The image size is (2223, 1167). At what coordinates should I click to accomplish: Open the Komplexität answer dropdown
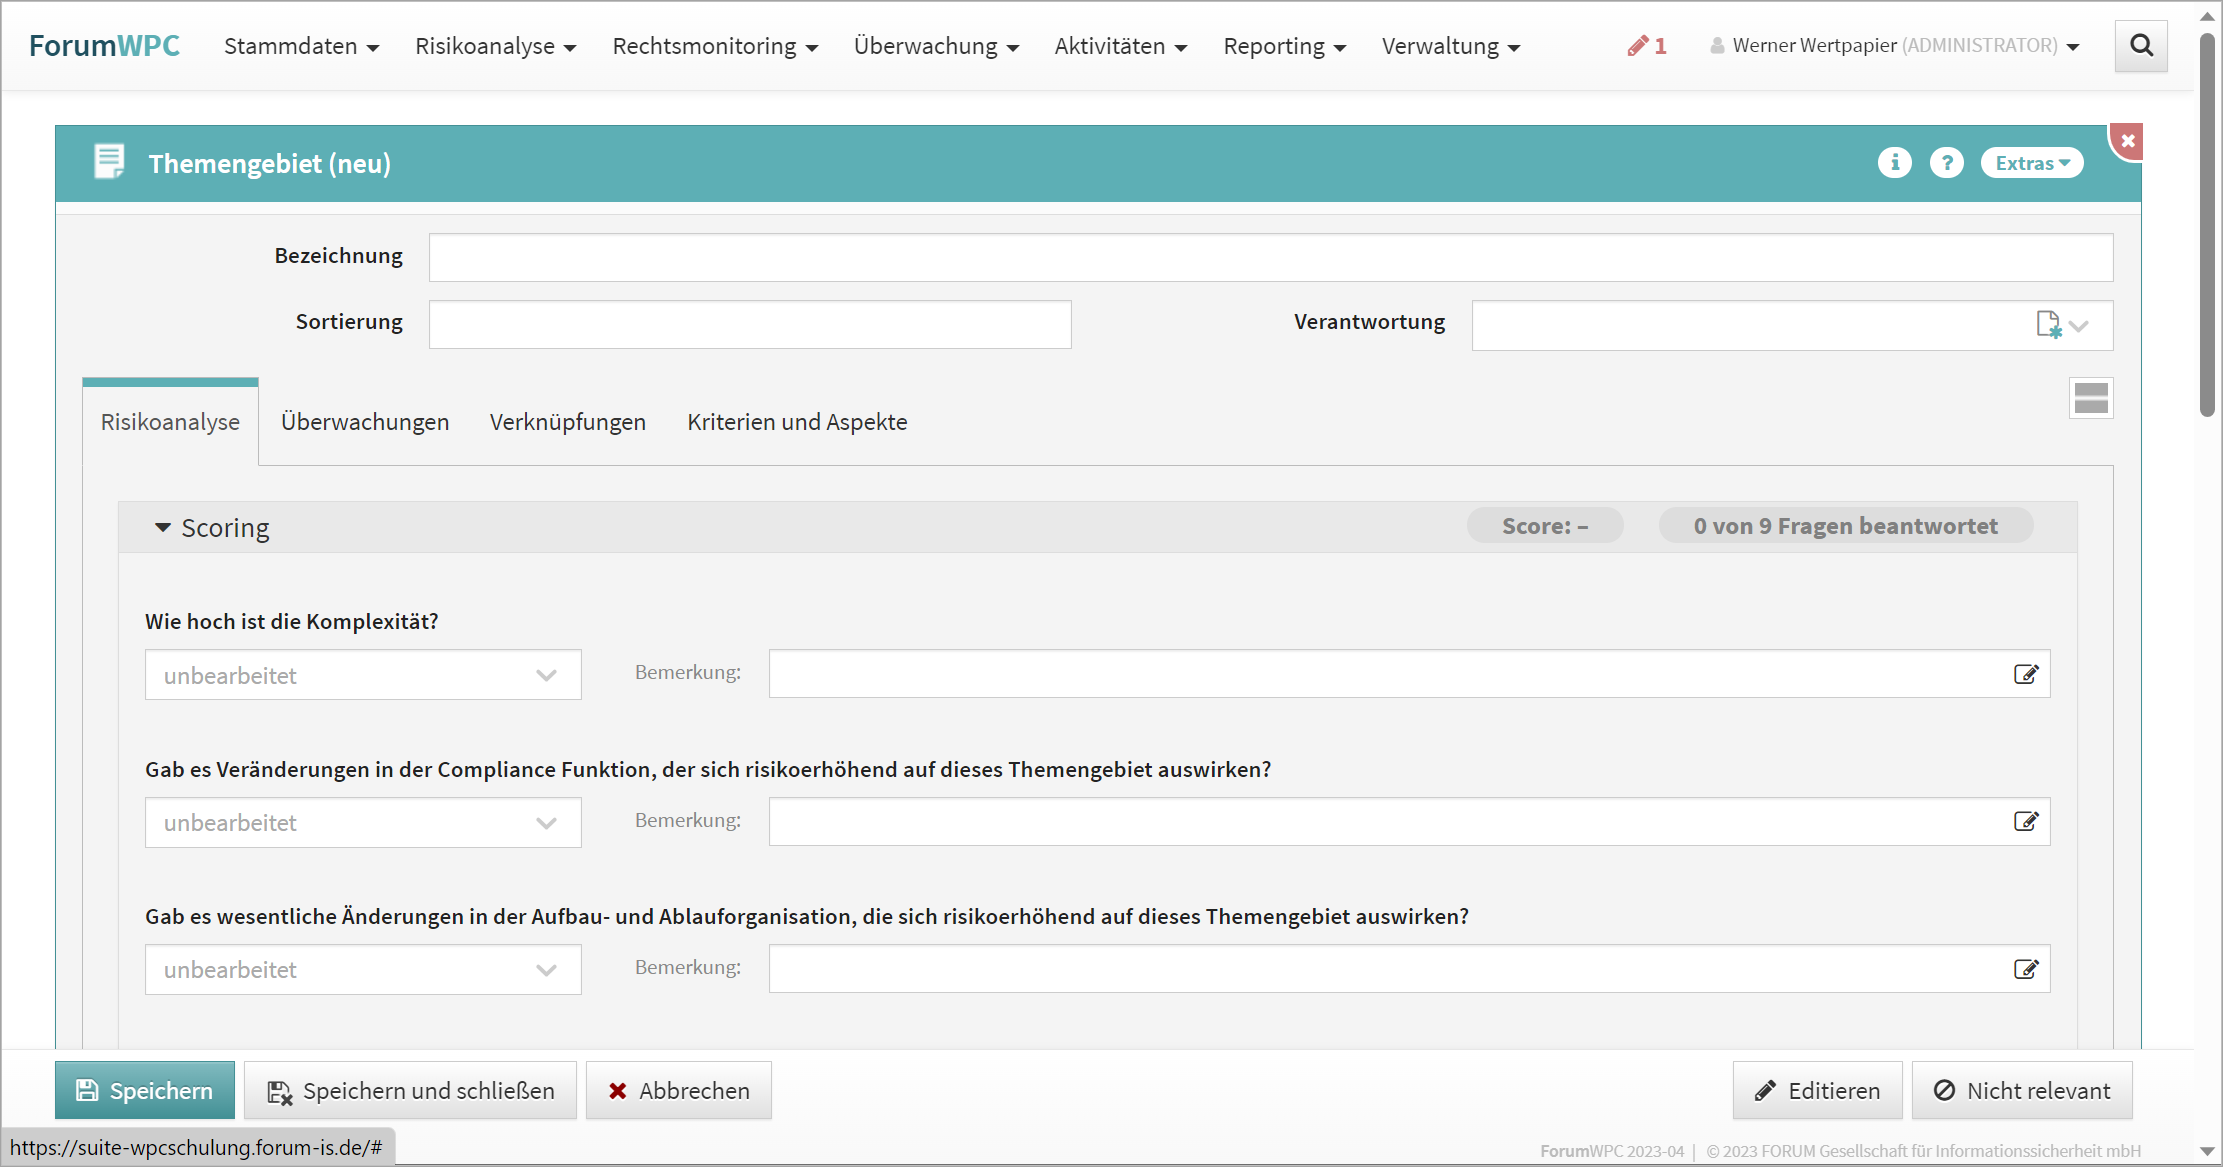[363, 675]
